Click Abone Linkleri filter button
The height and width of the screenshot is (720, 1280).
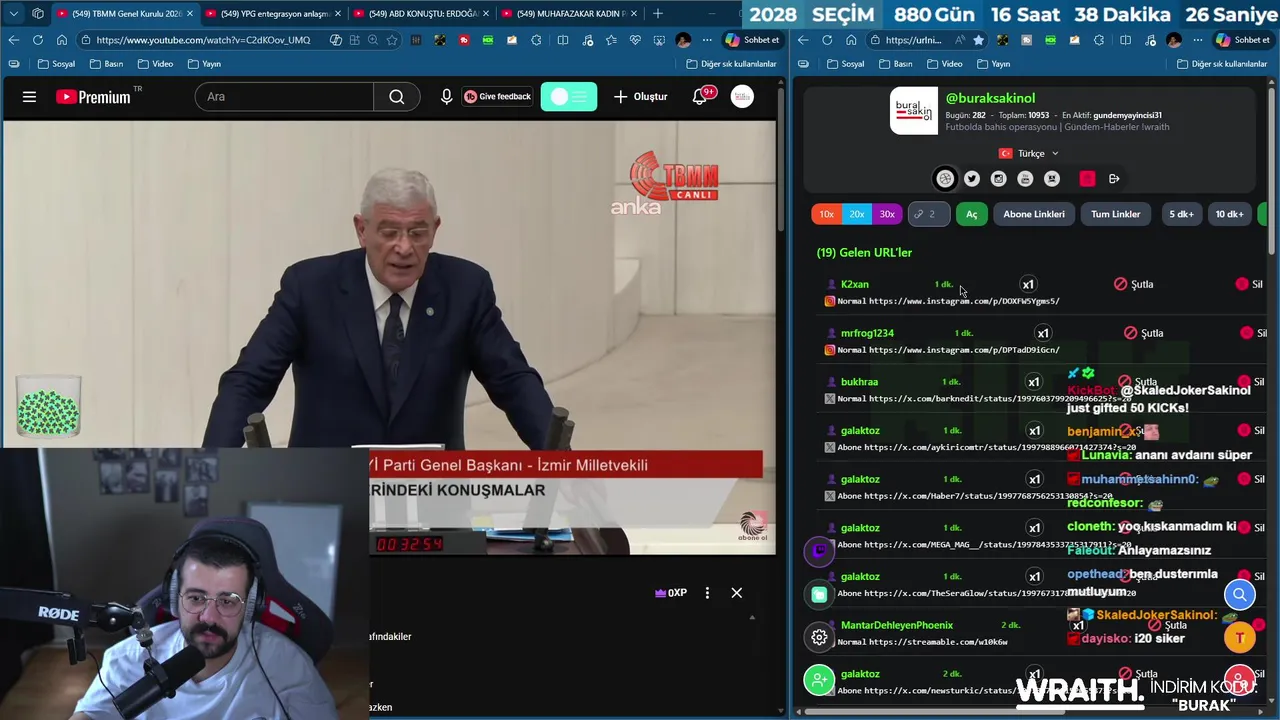[1034, 214]
